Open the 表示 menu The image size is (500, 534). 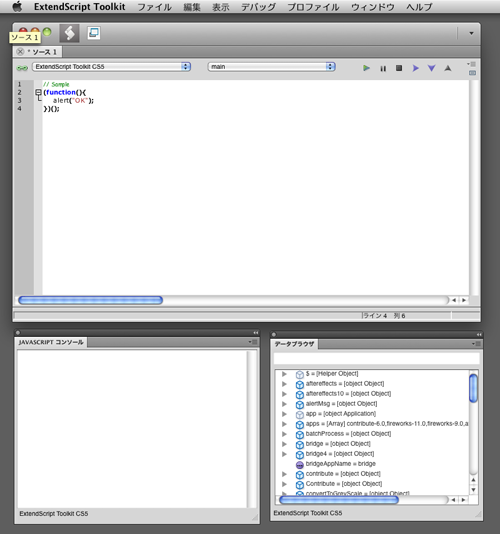(221, 7)
